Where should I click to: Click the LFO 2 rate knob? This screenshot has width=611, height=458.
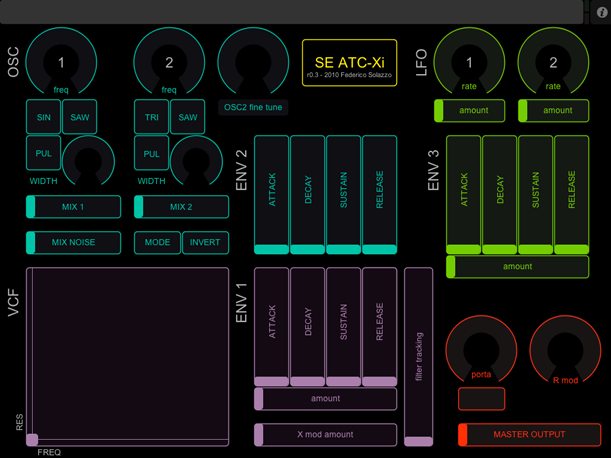(553, 62)
